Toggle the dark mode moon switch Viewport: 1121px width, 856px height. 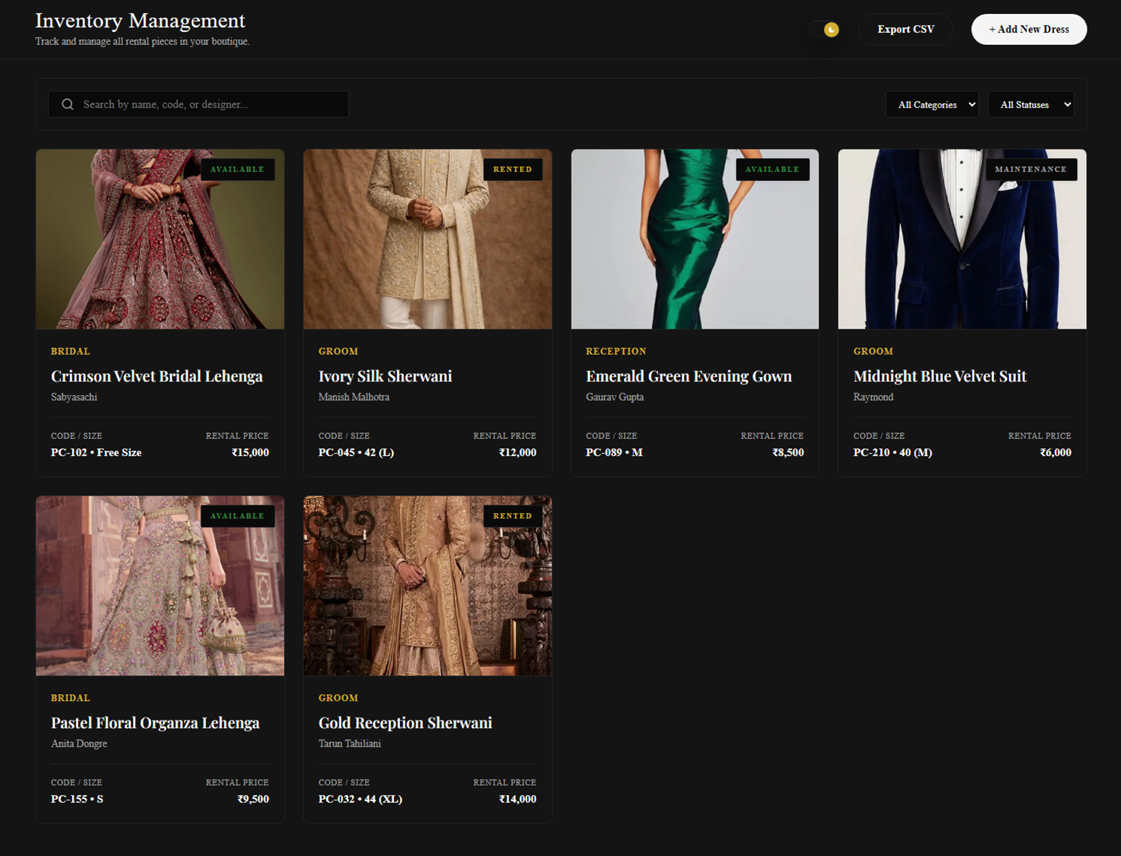point(824,29)
